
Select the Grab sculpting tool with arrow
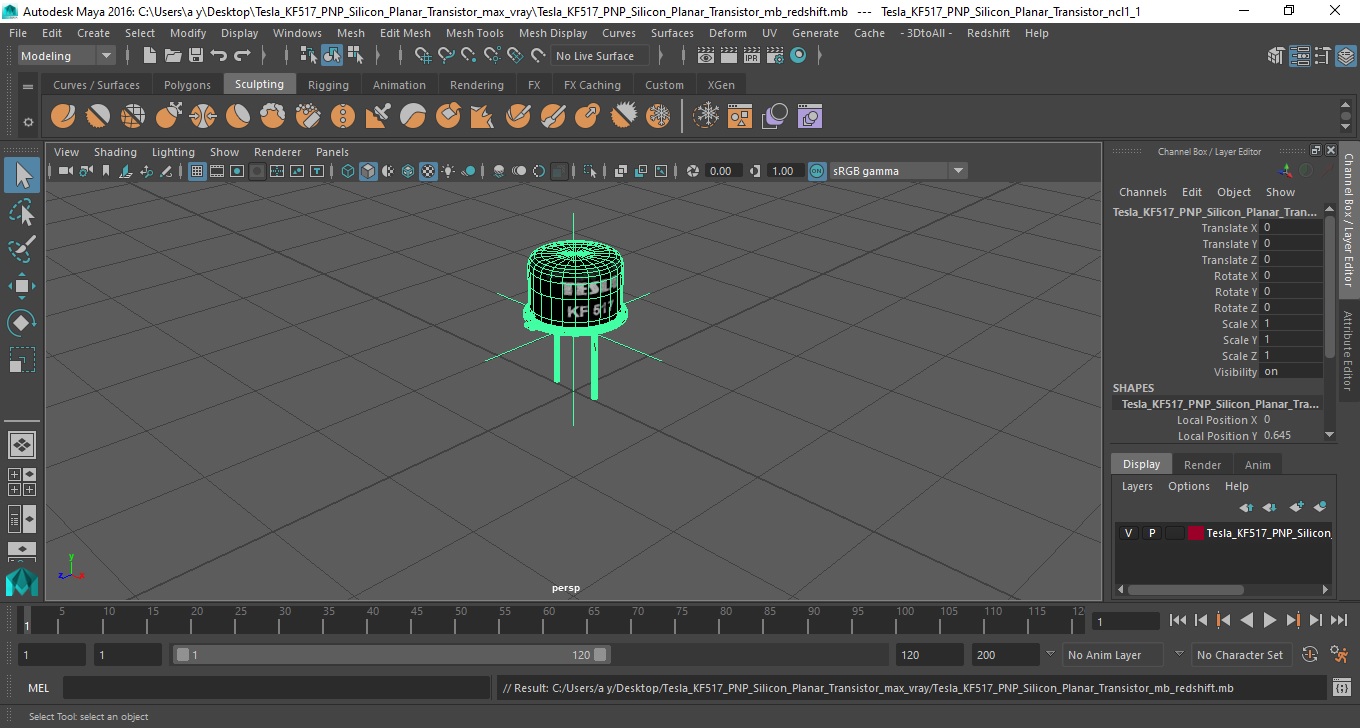pos(168,117)
